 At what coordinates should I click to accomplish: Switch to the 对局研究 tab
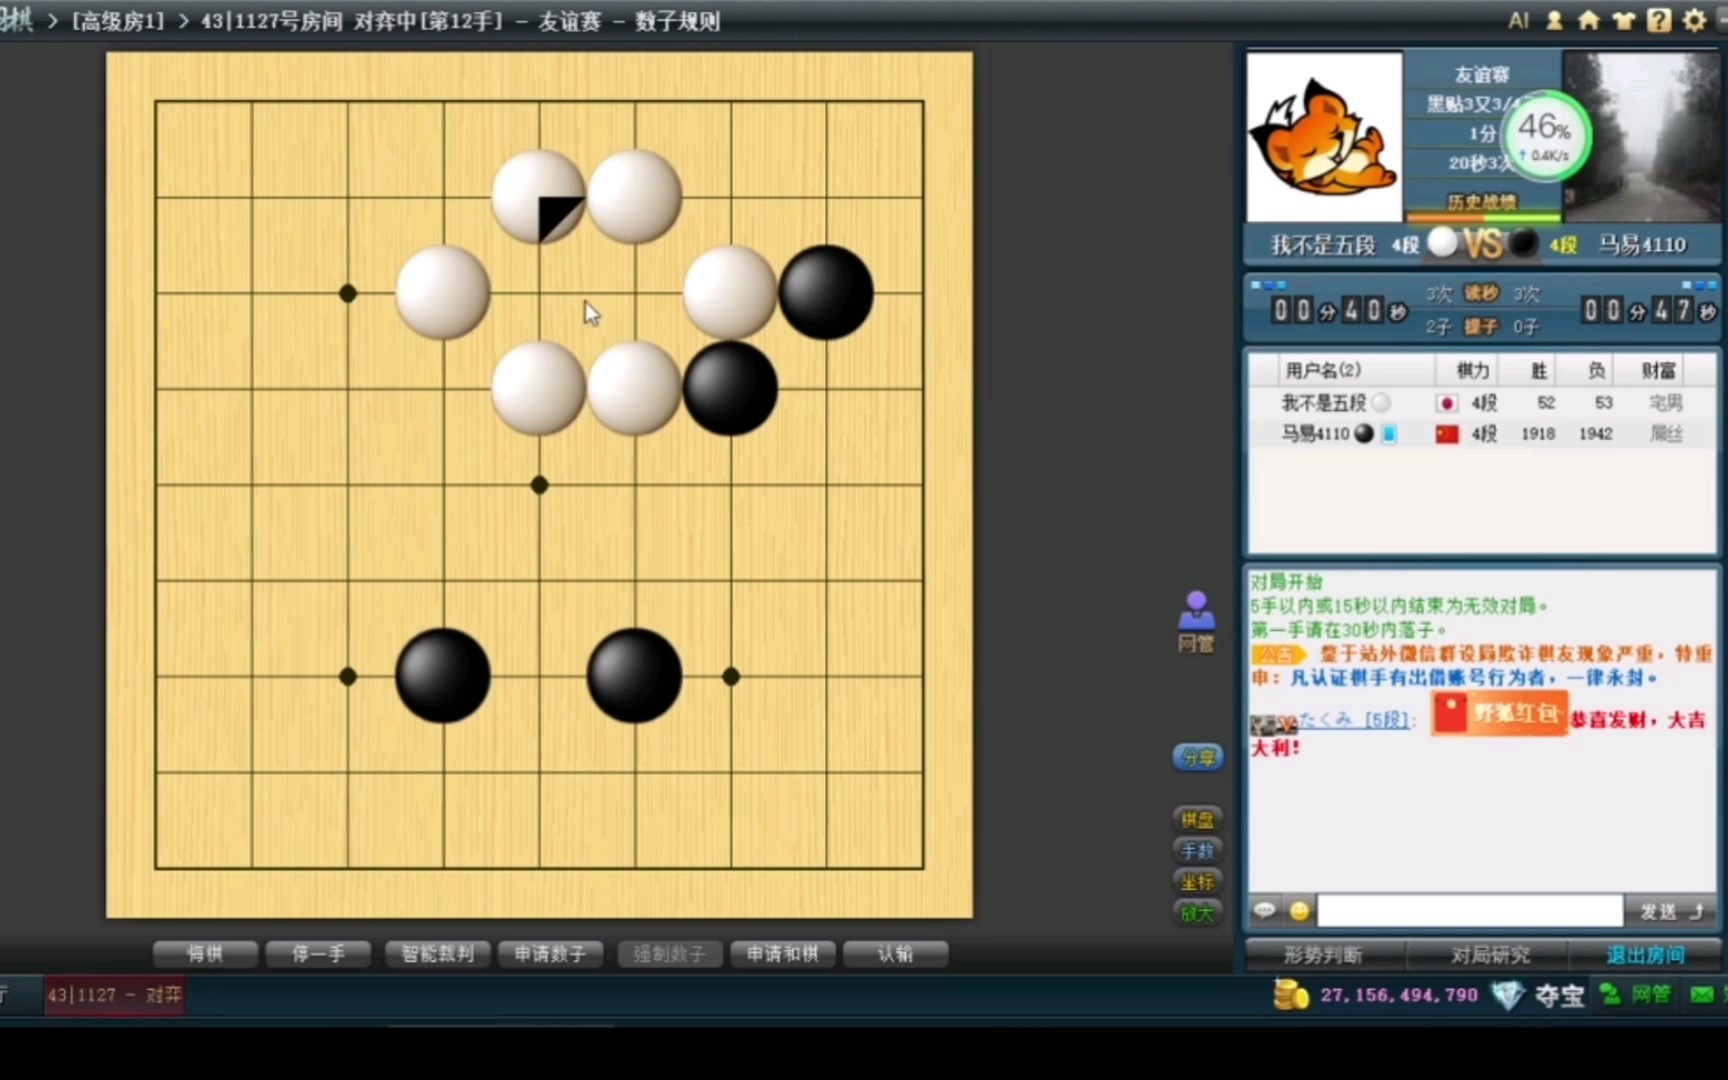tap(1490, 955)
